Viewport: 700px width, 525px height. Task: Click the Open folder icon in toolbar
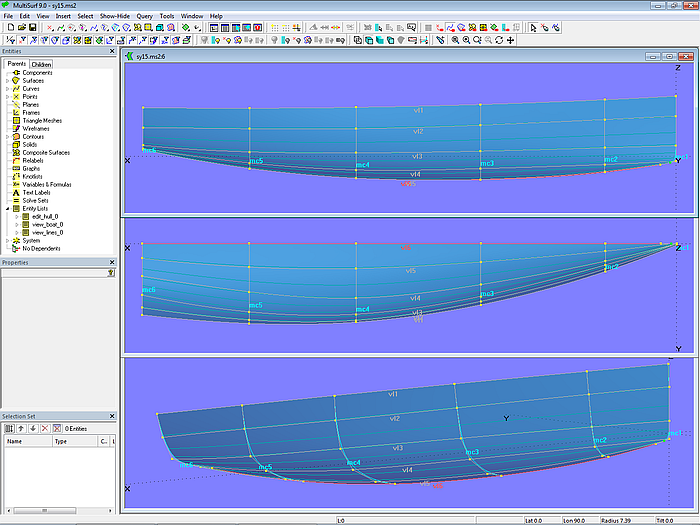click(20, 27)
